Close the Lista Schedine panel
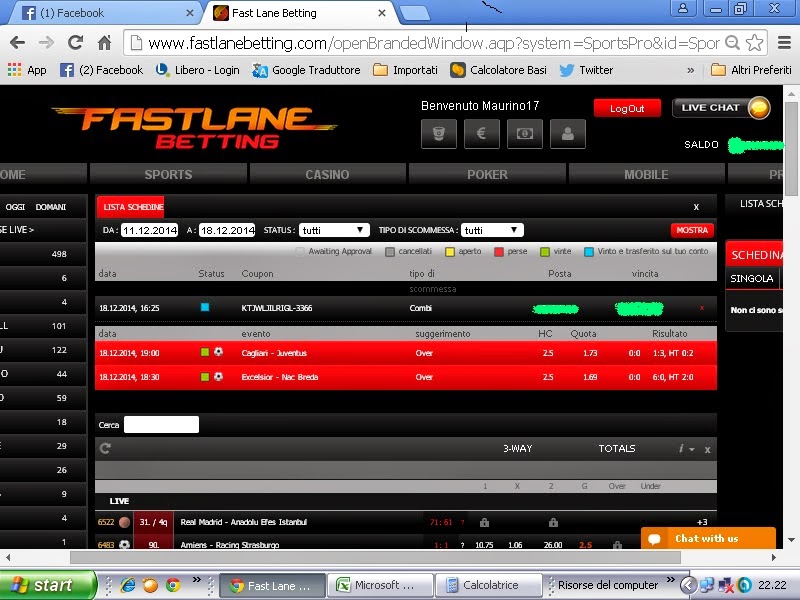 click(x=696, y=207)
